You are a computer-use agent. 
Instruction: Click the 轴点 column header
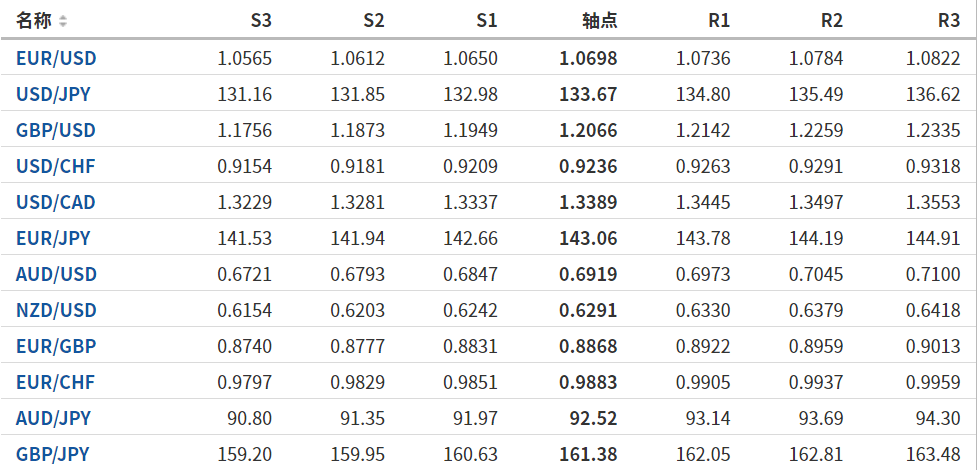(x=599, y=21)
